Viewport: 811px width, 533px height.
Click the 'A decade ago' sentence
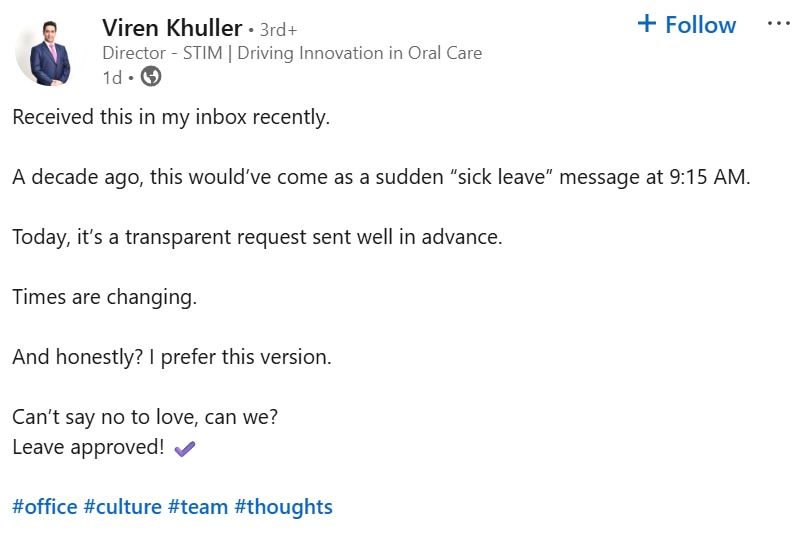point(381,178)
